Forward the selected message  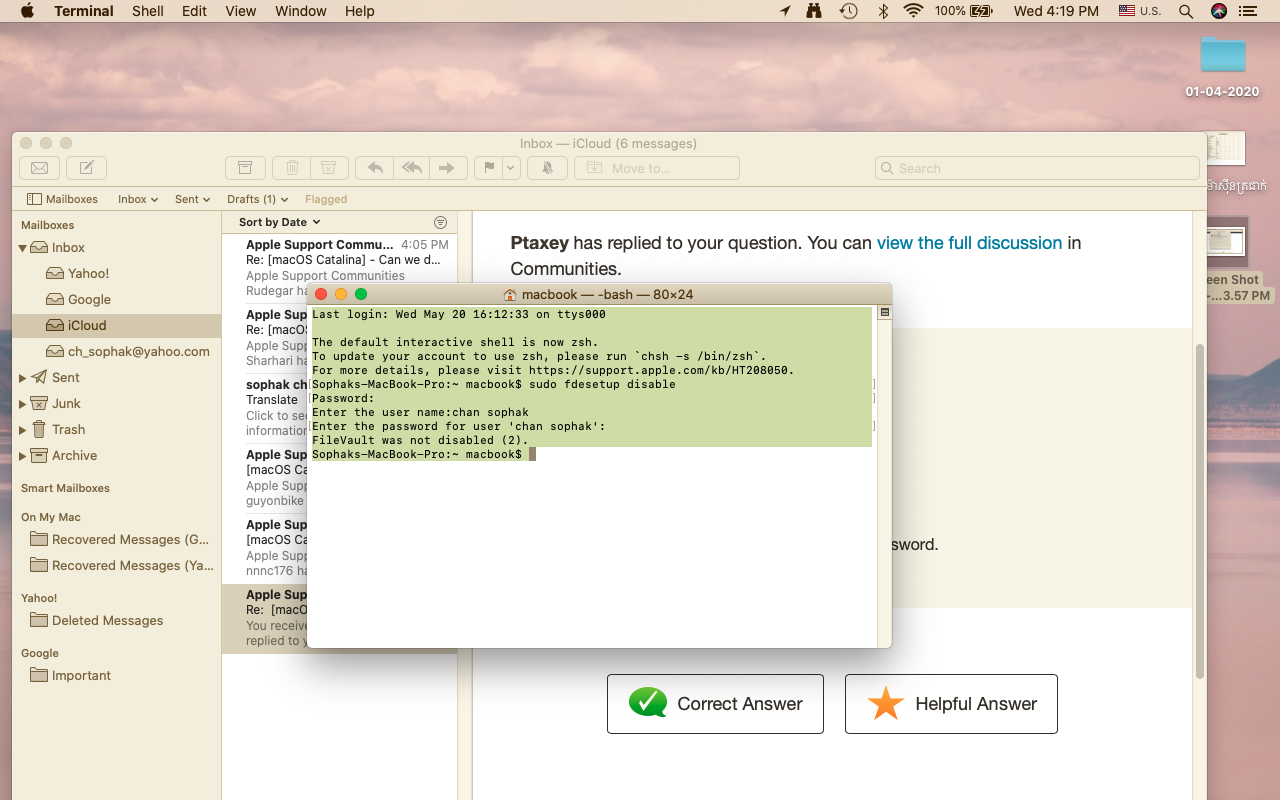pos(447,168)
